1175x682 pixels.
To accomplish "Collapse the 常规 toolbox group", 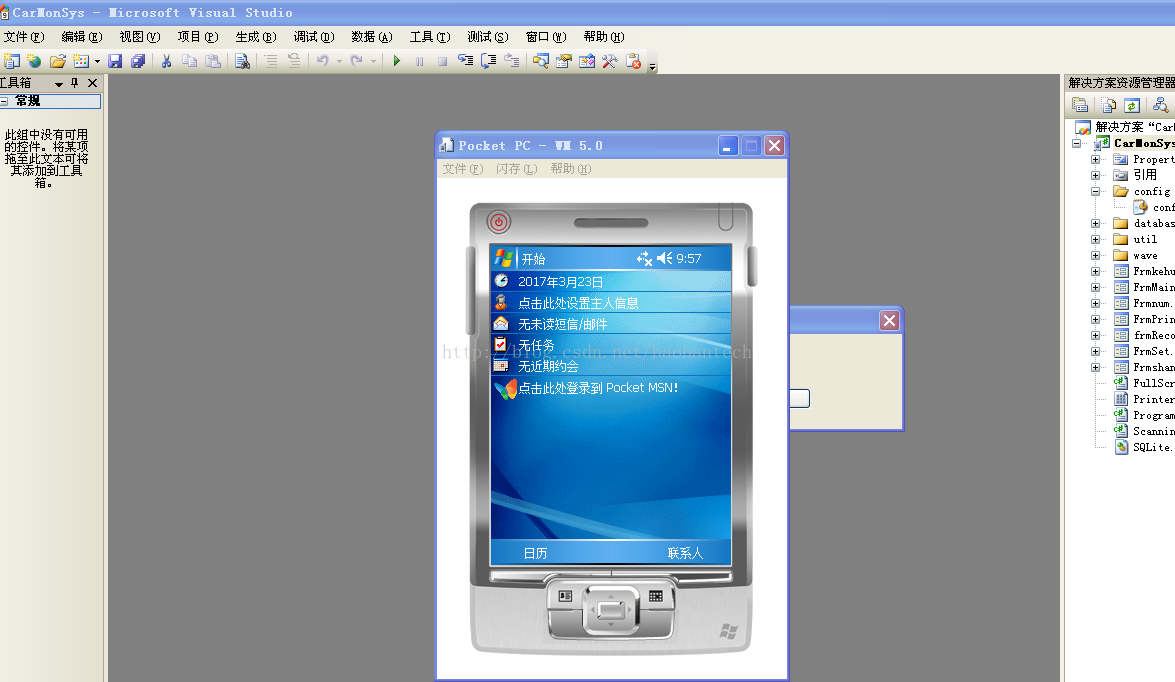I will [x=4, y=101].
